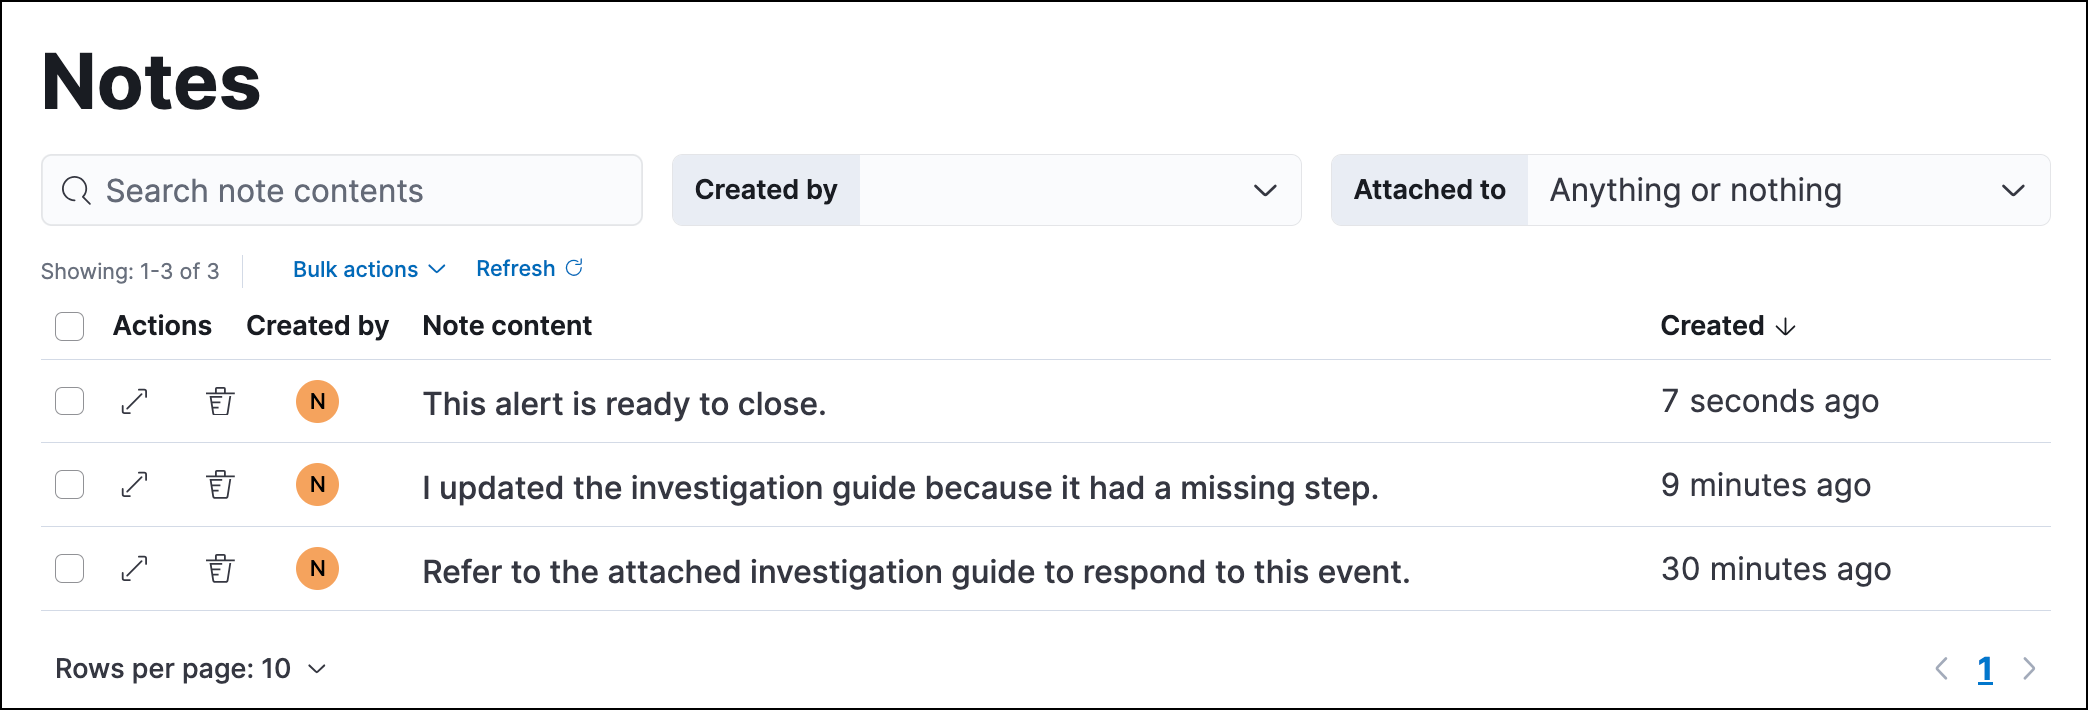2088x710 pixels.
Task: Open the Created by filter dropdown
Action: (1080, 190)
